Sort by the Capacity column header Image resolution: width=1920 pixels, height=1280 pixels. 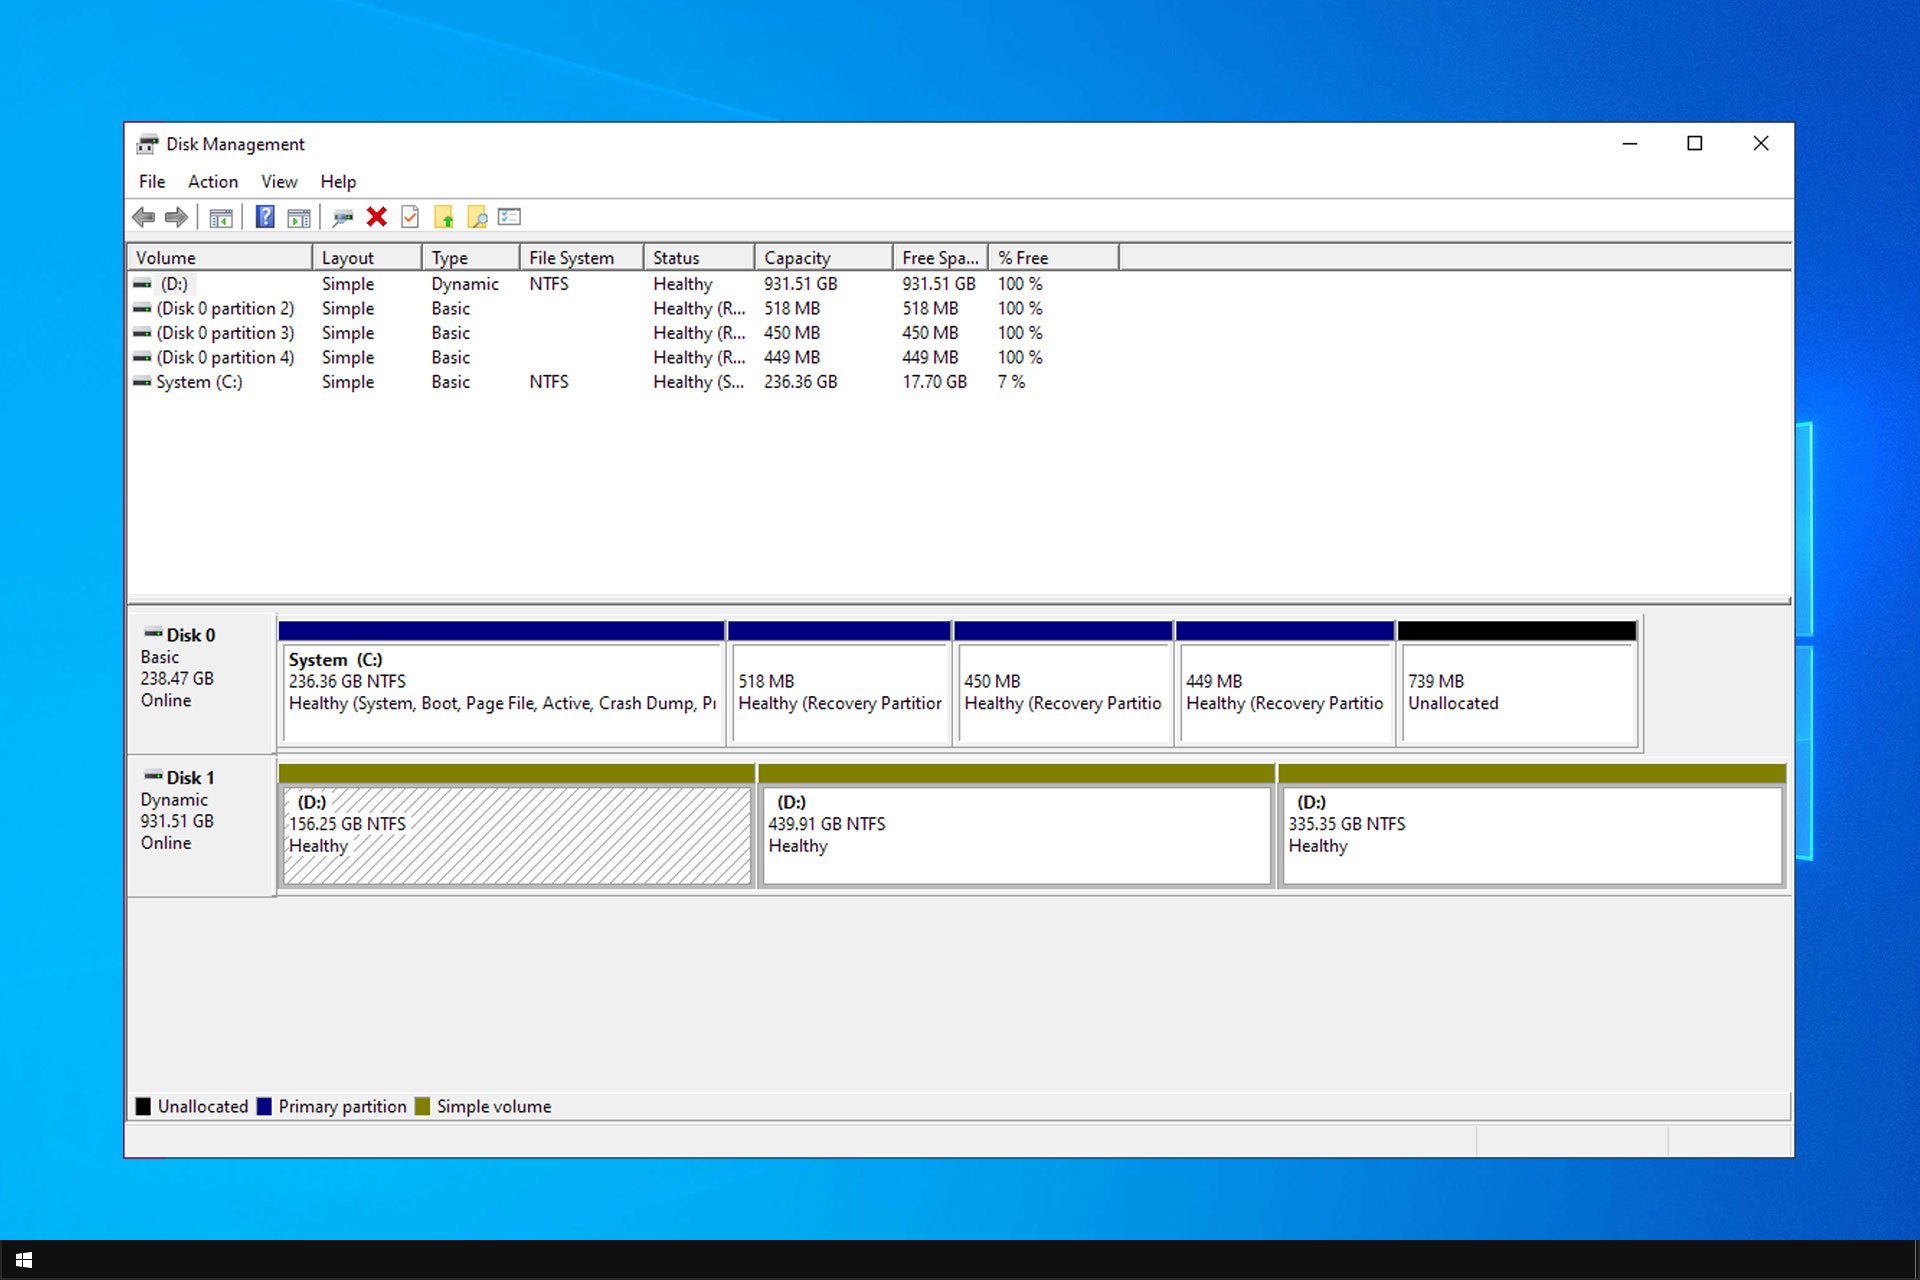tap(824, 258)
